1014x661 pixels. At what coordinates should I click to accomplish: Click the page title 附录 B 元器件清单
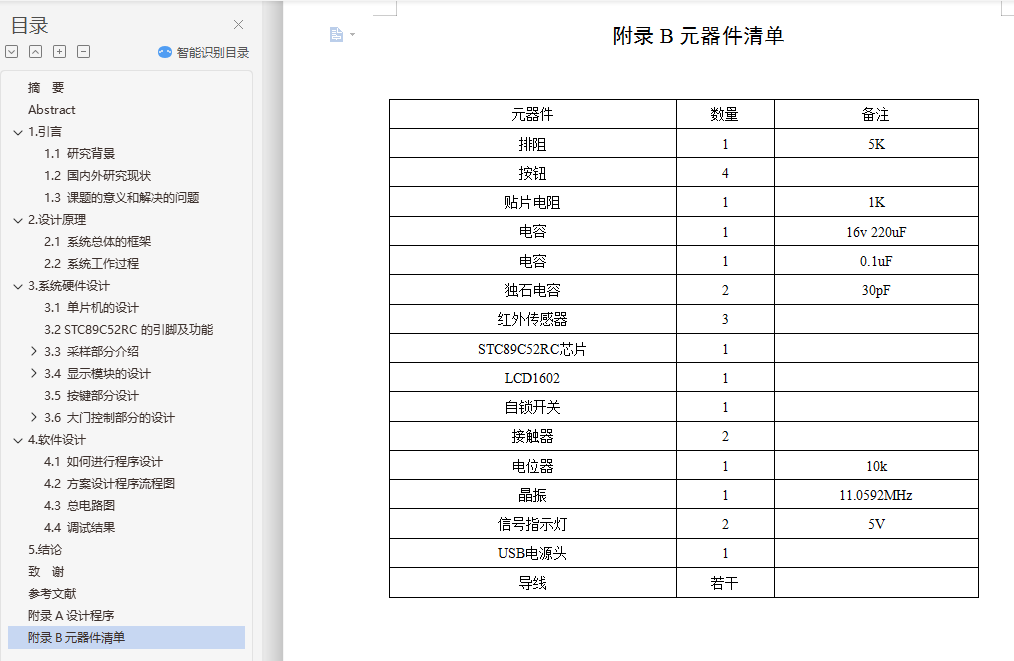click(x=698, y=36)
